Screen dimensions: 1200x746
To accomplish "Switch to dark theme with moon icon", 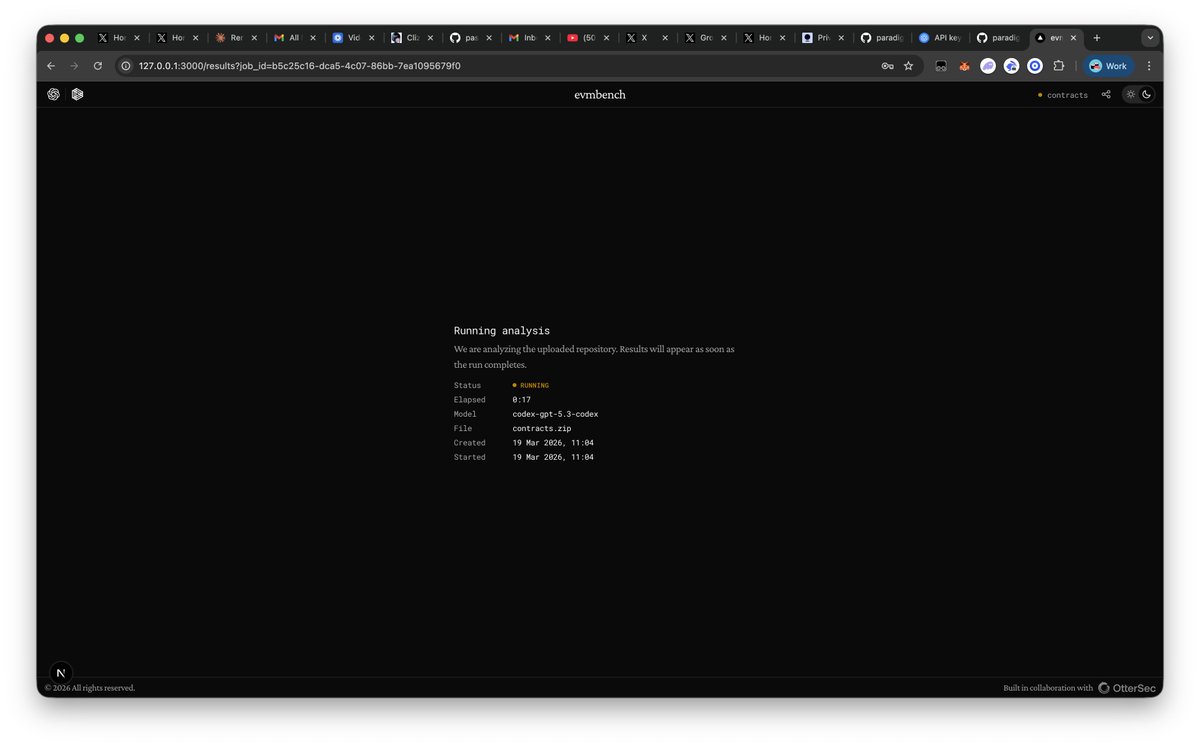I will (x=1147, y=94).
